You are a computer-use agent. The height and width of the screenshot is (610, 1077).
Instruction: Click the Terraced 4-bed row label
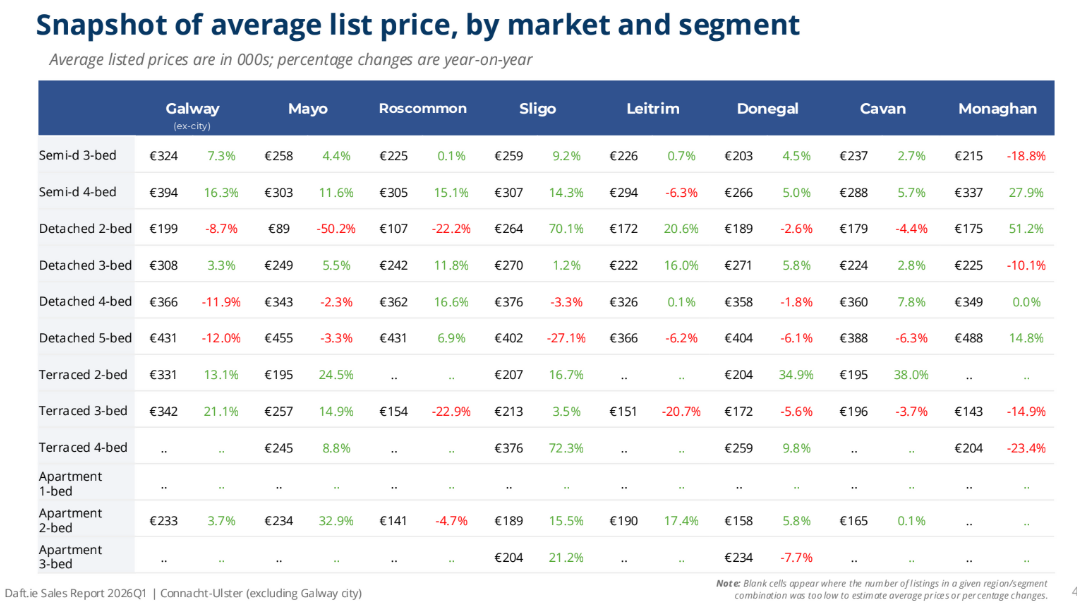pos(83,447)
